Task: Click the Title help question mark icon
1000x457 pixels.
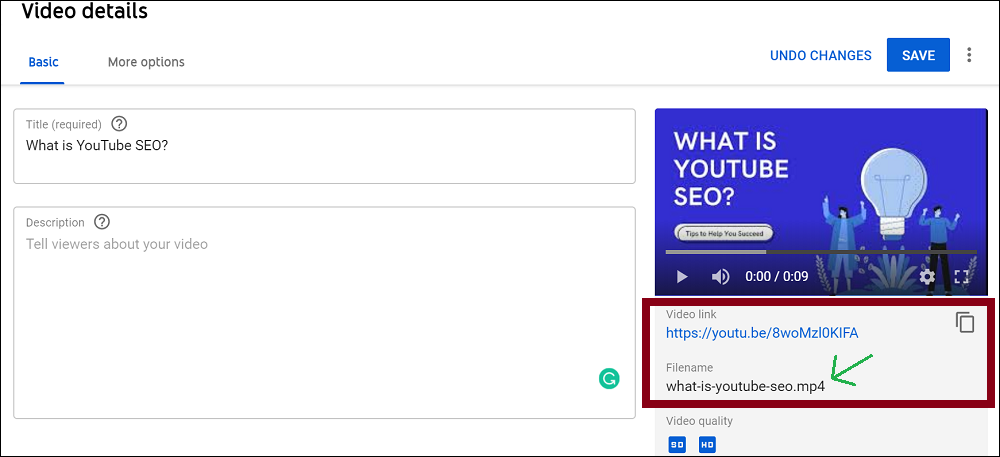Action: 119,124
